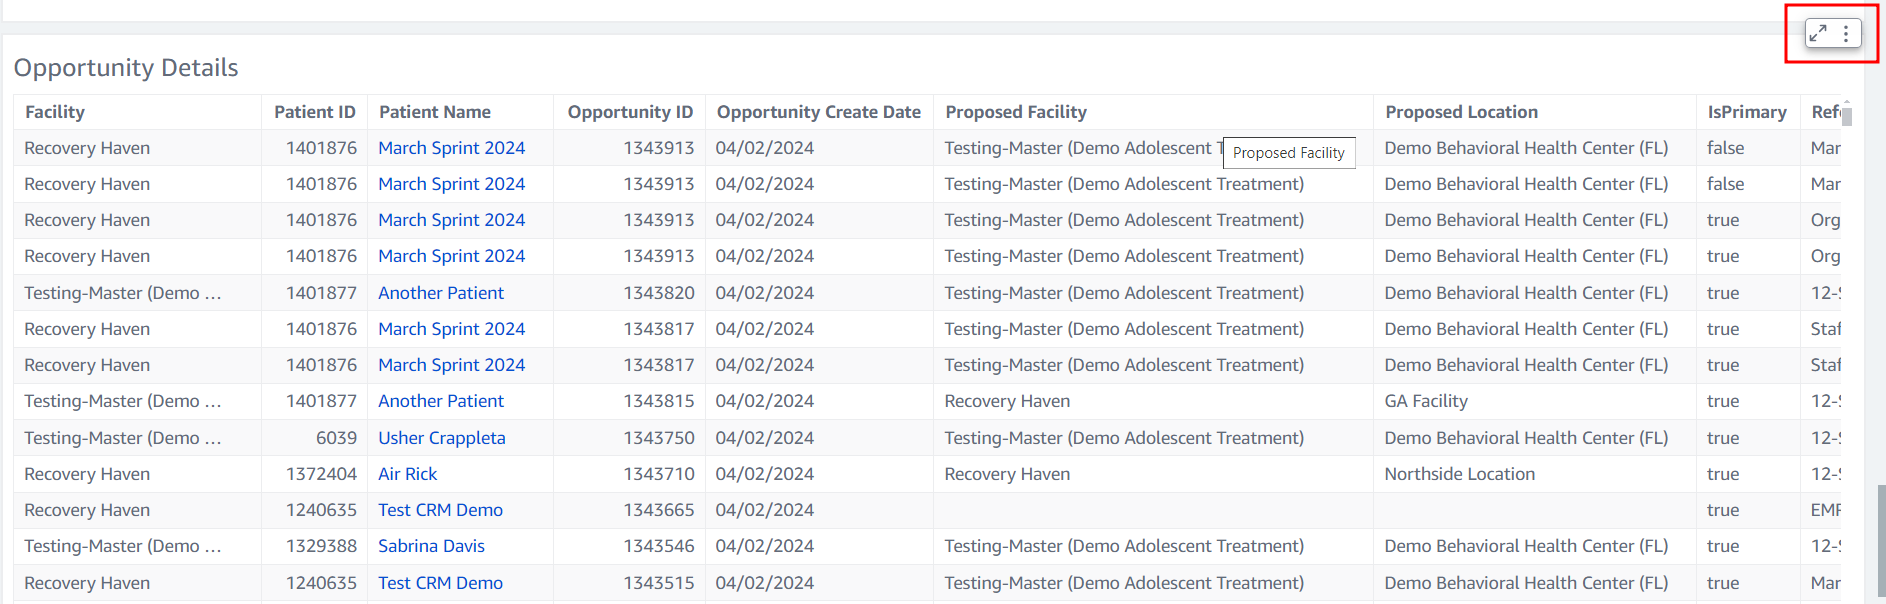Click the Opportunity Create Date header
The height and width of the screenshot is (604, 1886).
[818, 112]
